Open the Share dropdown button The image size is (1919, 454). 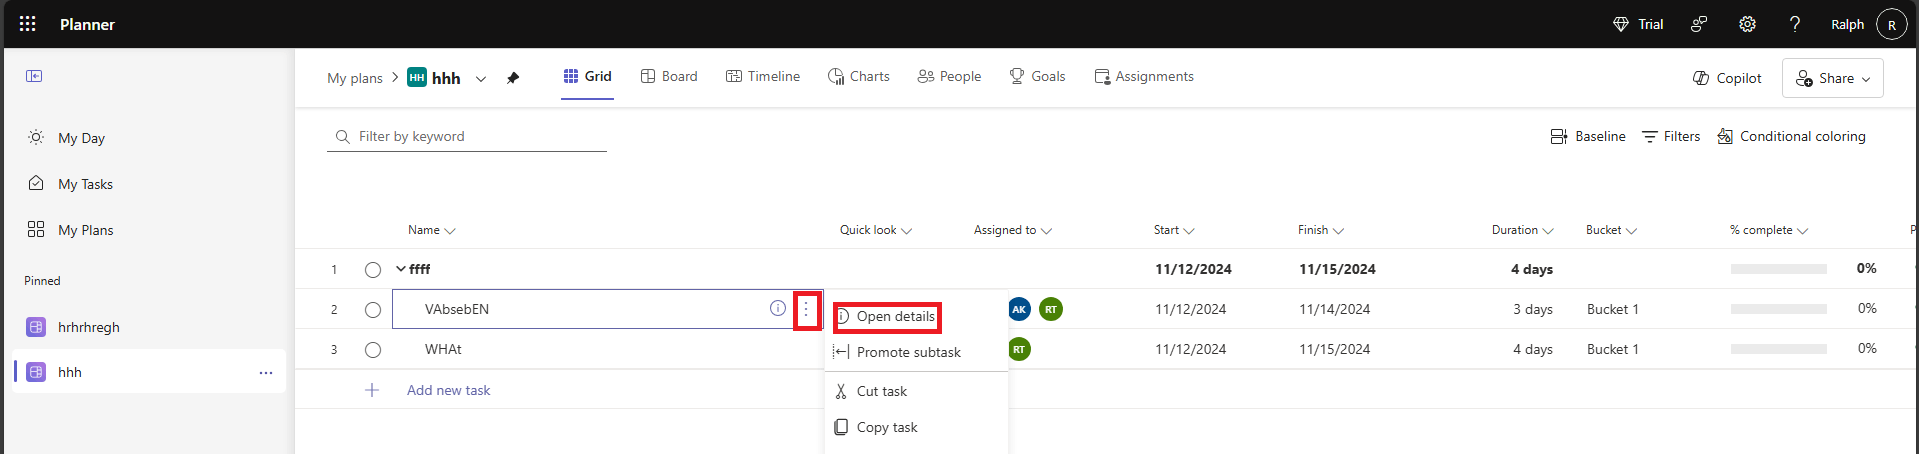(x=1833, y=78)
